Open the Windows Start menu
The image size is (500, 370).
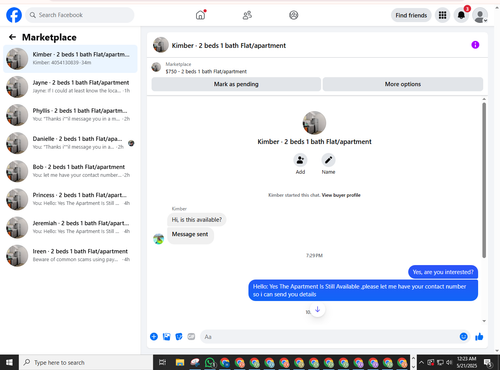(x=9, y=362)
